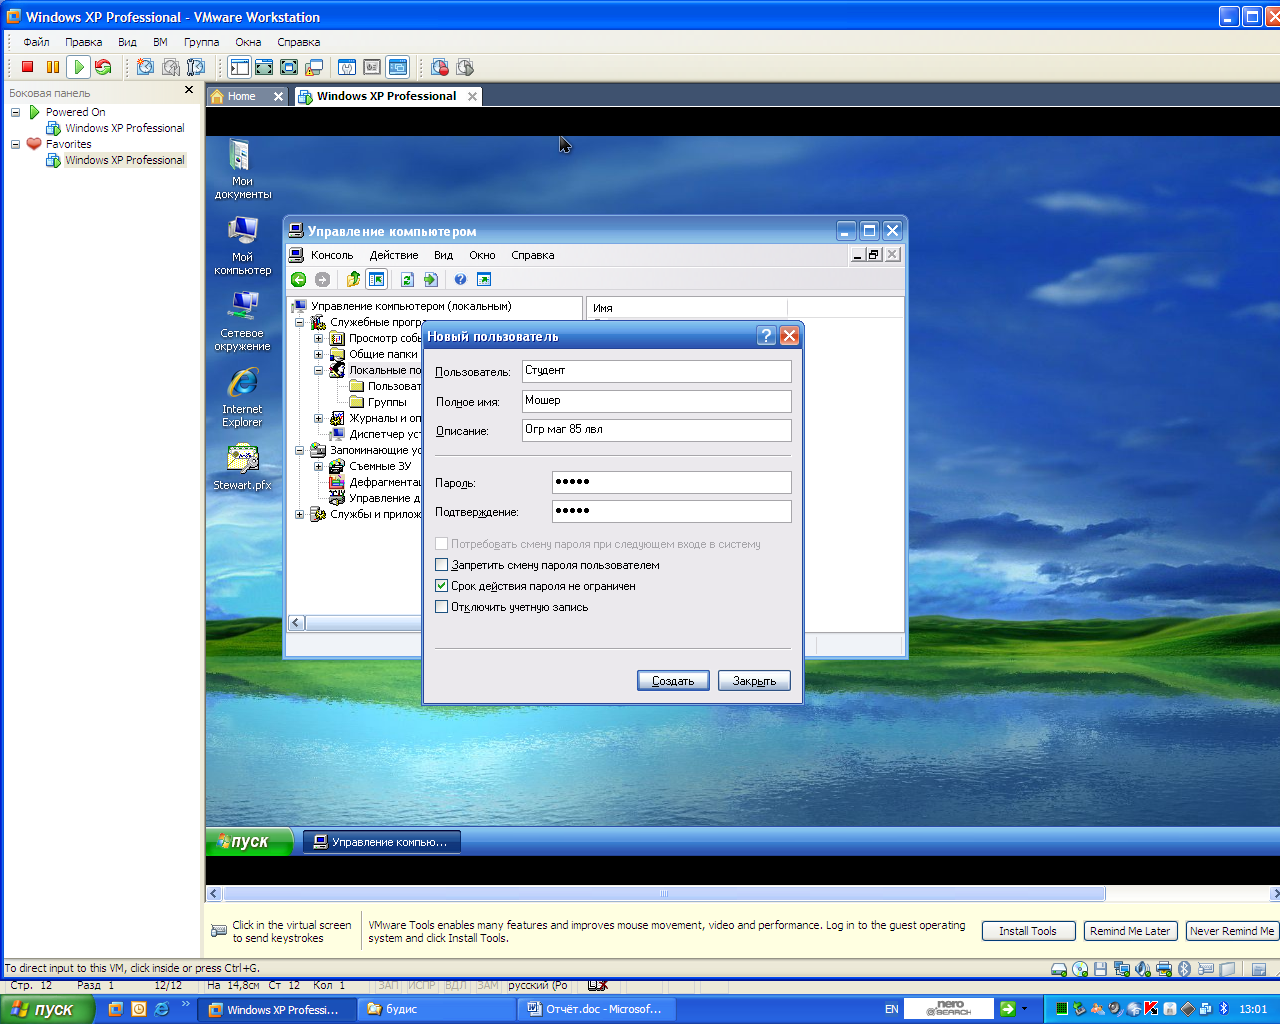The image size is (1280, 1024).
Task: Click the VMware horizontal scrollbar thumb
Action: pyautogui.click(x=664, y=894)
